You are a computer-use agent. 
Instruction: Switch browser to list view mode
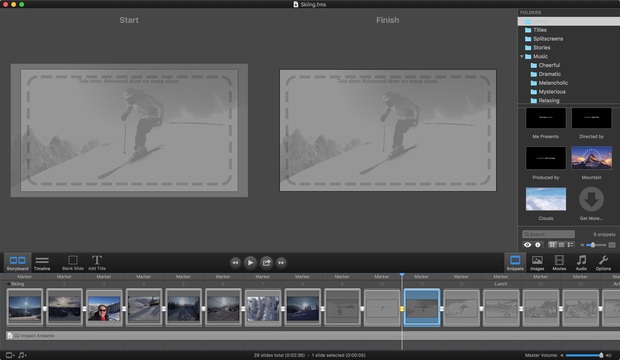(561, 245)
